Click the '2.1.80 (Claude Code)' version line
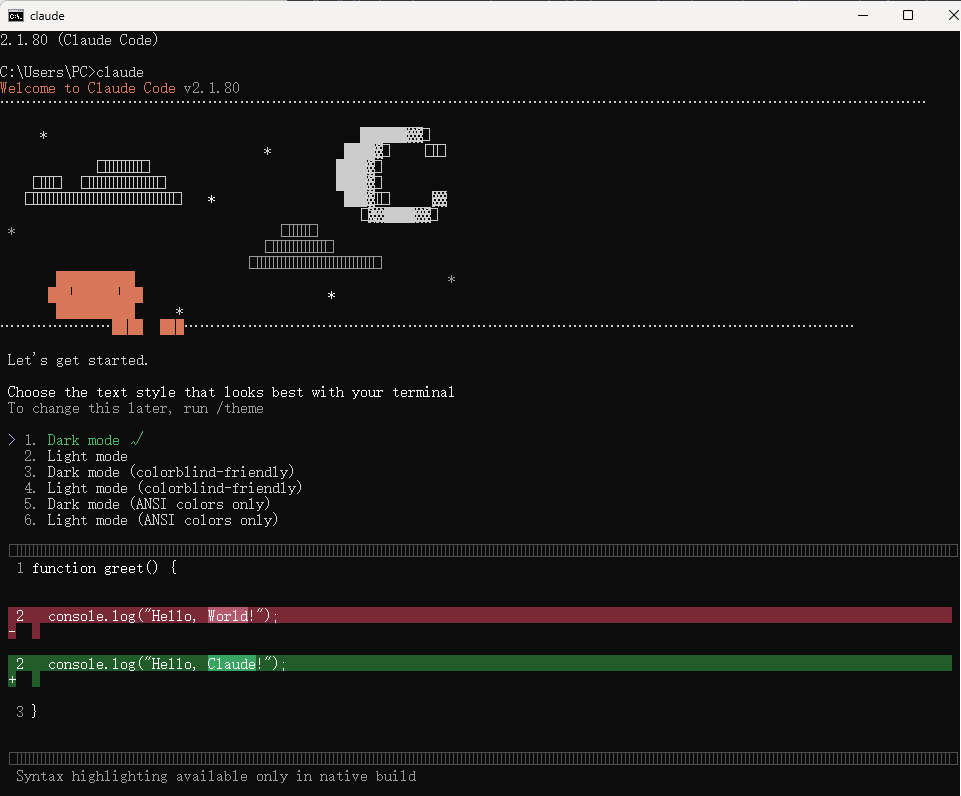 pyautogui.click(x=79, y=40)
